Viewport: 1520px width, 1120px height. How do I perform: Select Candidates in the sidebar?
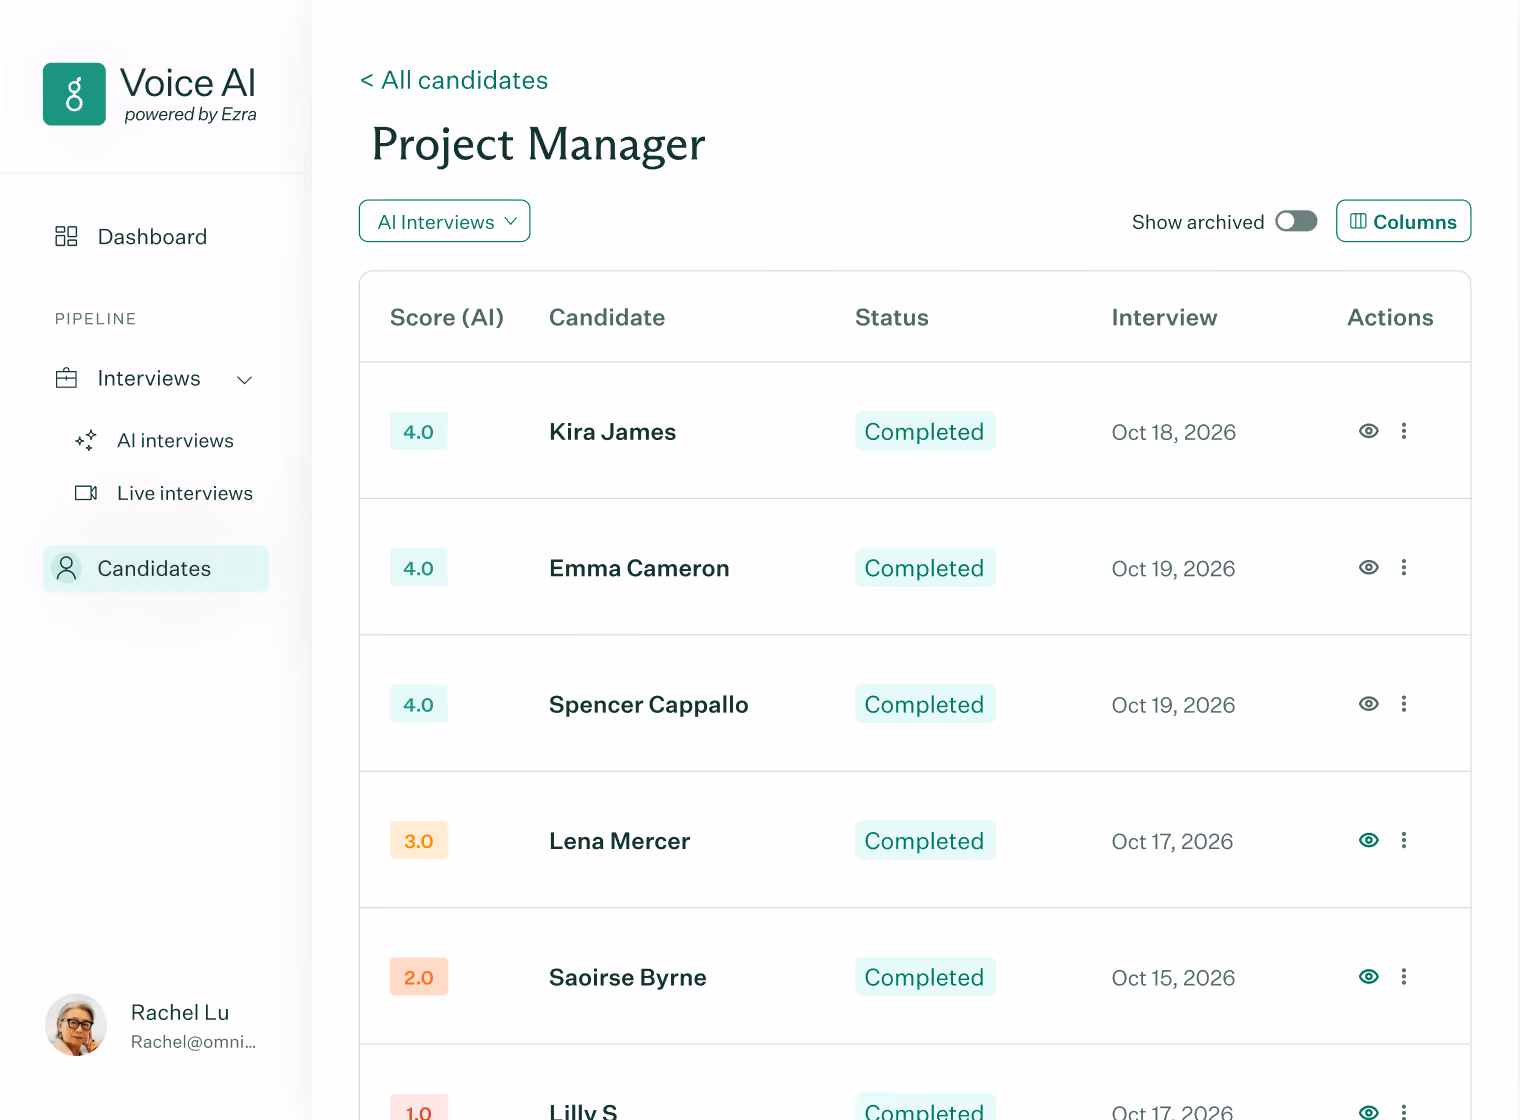(x=156, y=568)
